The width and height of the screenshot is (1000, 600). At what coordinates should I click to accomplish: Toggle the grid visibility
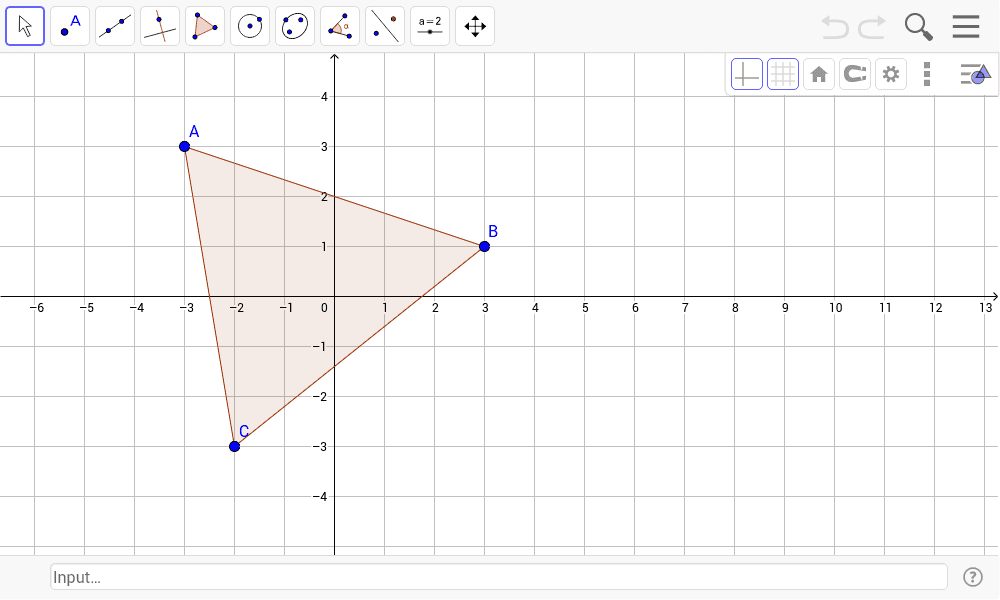click(x=783, y=73)
